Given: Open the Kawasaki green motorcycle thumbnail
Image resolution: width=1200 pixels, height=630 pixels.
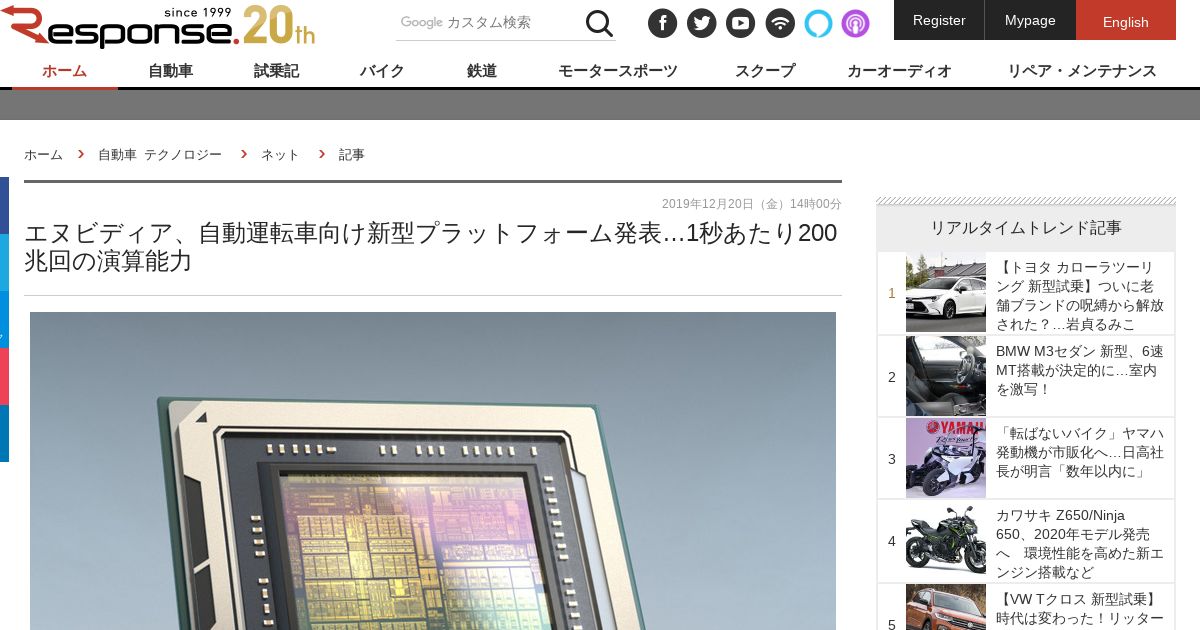Looking at the screenshot, I should [x=946, y=540].
